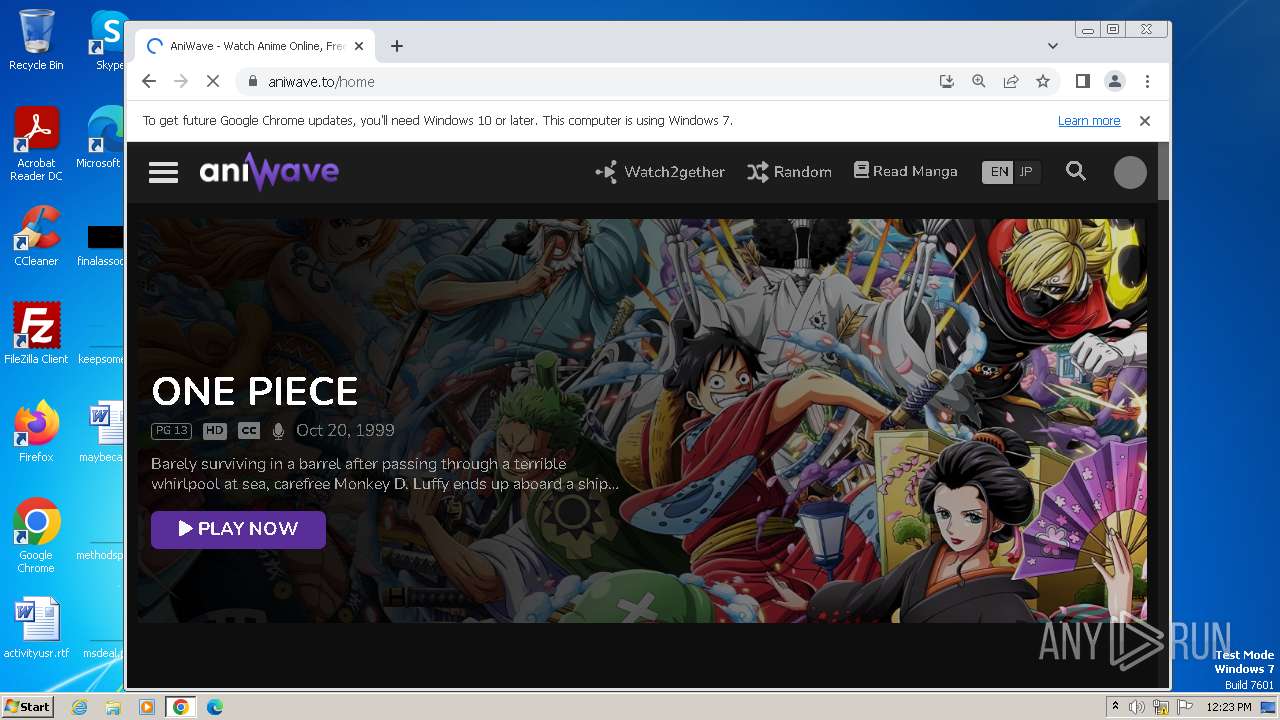Image resolution: width=1280 pixels, height=720 pixels.
Task: Open the volume speaker tray icon
Action: pos(1137,707)
